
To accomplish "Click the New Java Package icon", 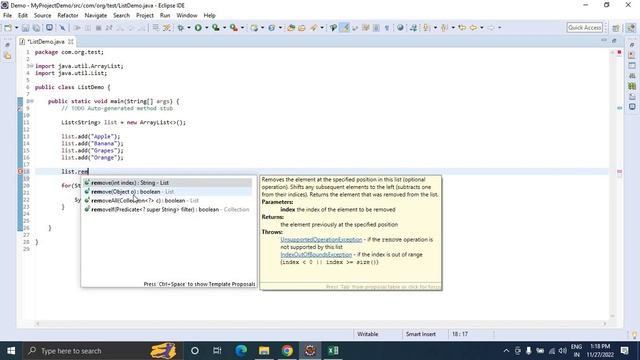I will 254,28.
